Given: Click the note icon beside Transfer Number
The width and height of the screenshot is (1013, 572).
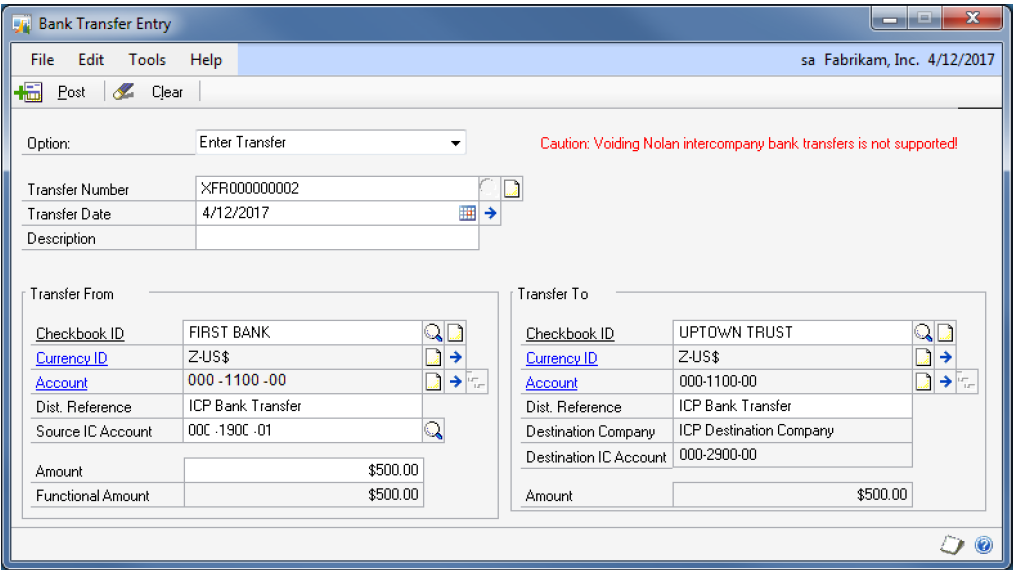Looking at the screenshot, I should click(512, 189).
